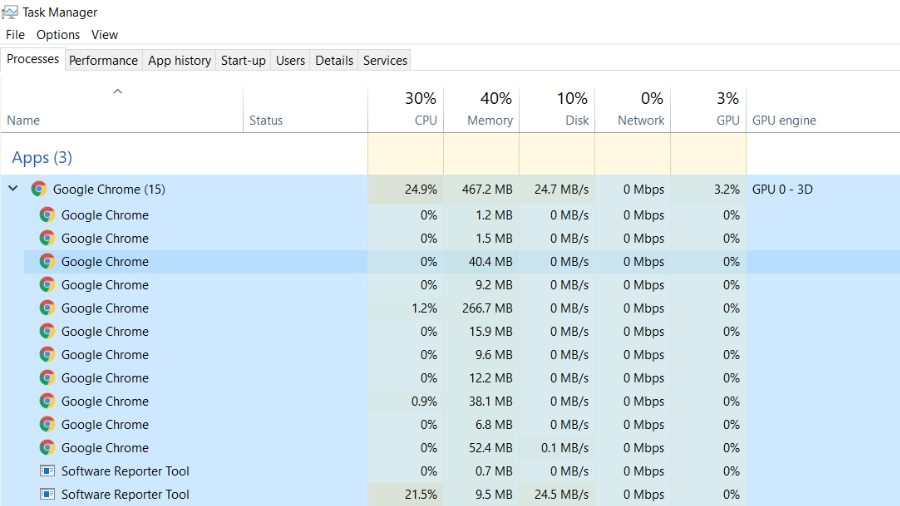Click the 9.2 MB memory value
The height and width of the screenshot is (506, 900).
(494, 285)
